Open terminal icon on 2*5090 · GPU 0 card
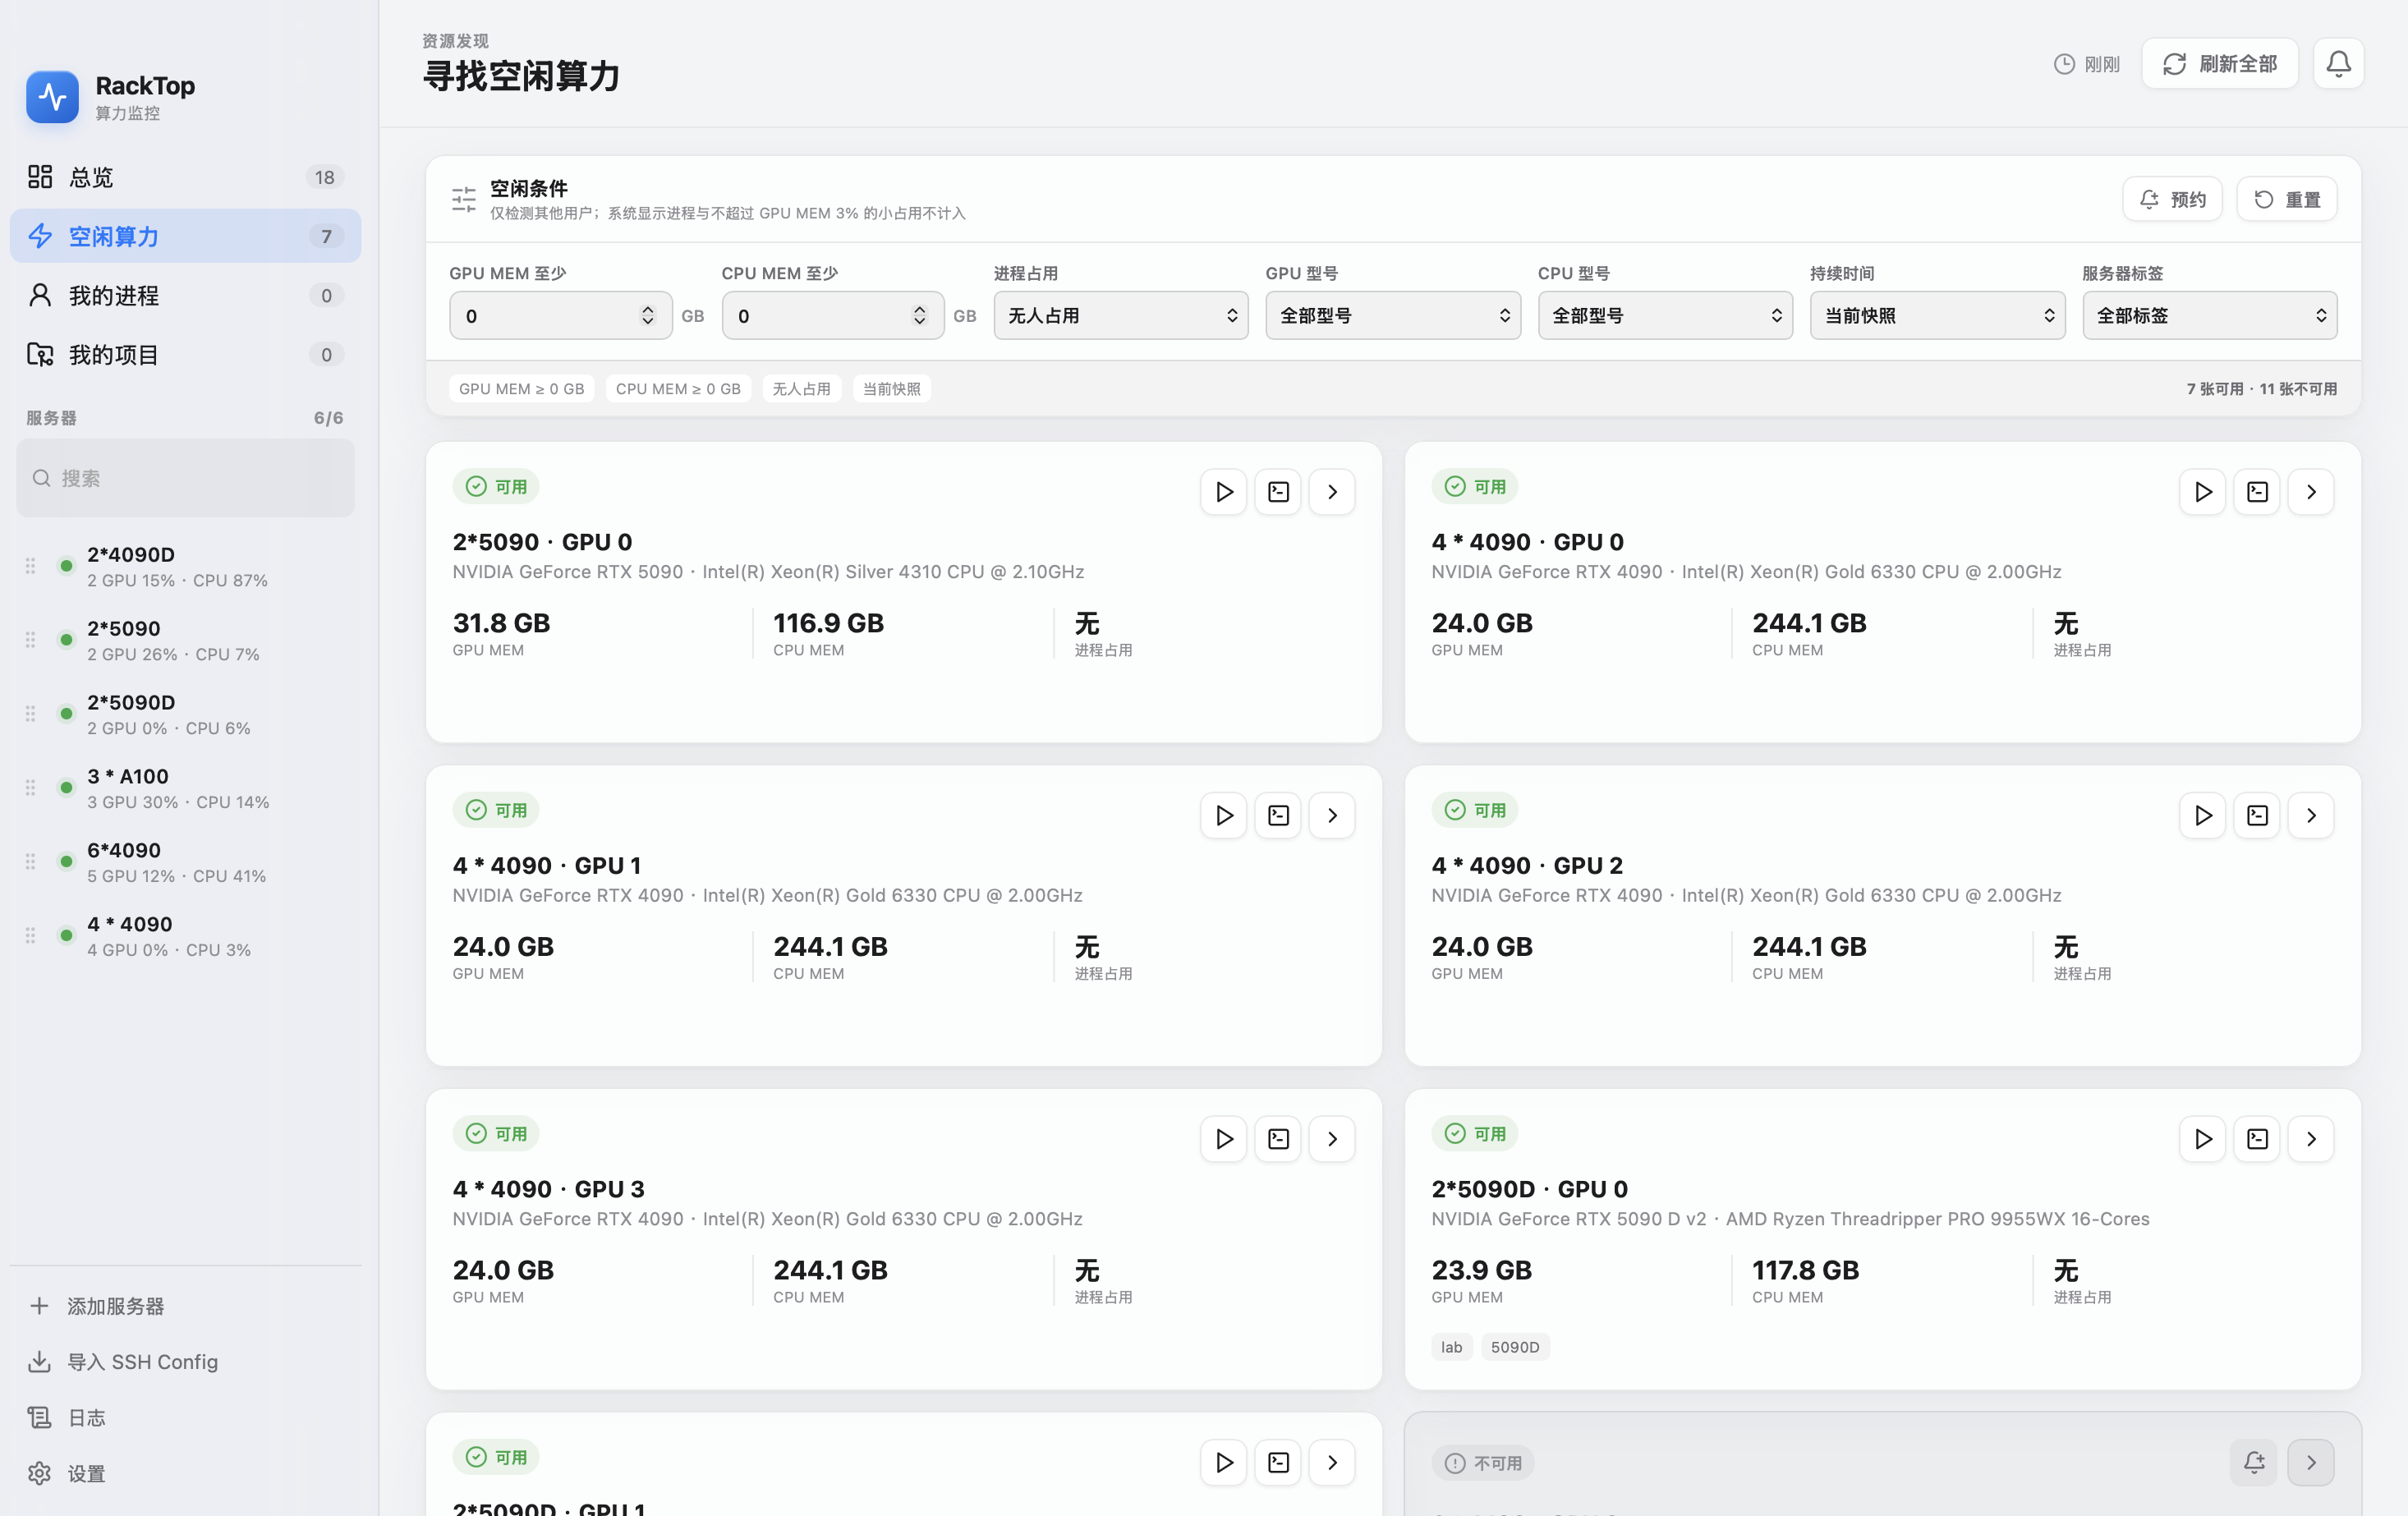Viewport: 2408px width, 1516px height. click(1278, 492)
